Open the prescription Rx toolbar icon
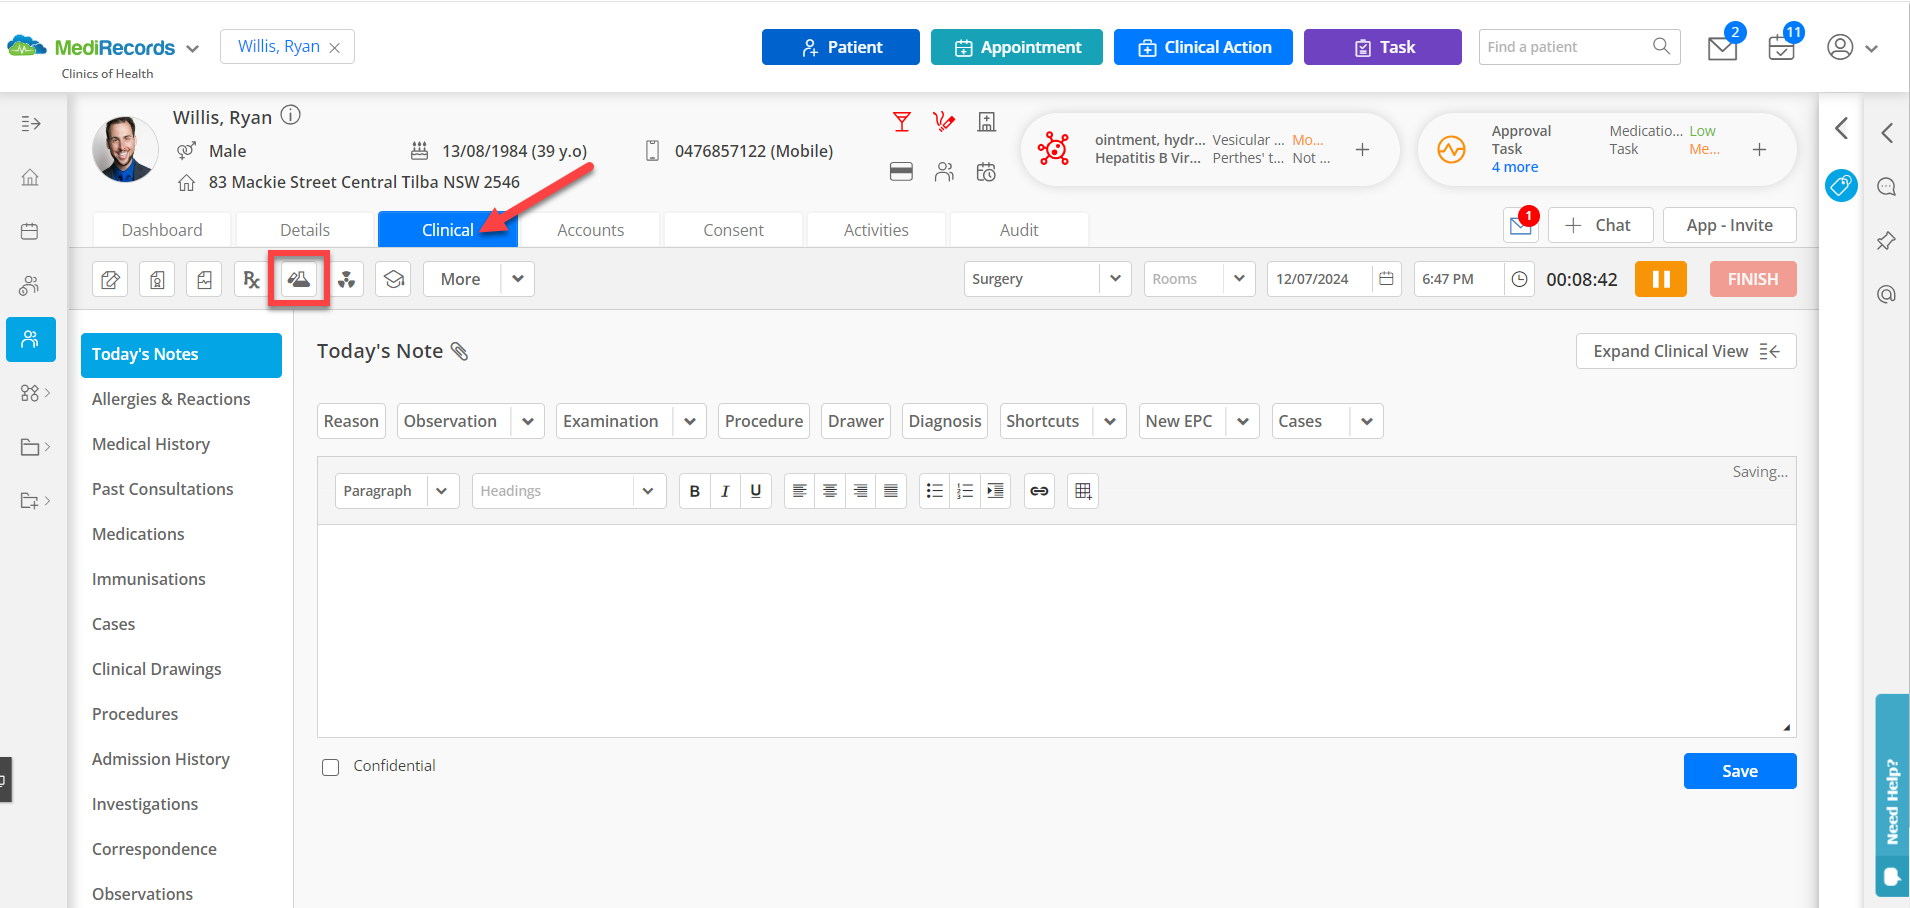Viewport: 1910px width, 908px height. pyautogui.click(x=251, y=279)
